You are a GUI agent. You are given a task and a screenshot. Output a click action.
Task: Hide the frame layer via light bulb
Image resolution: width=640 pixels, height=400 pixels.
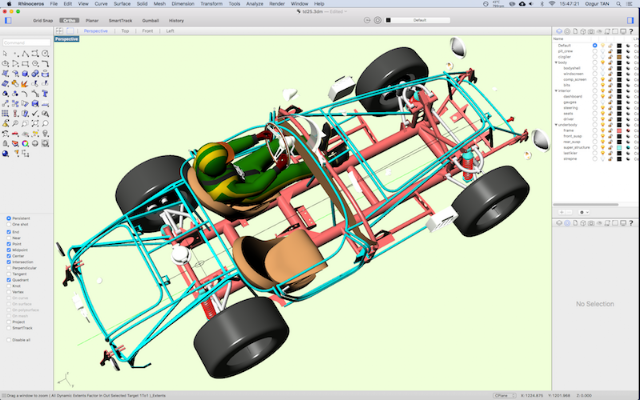[x=603, y=130]
